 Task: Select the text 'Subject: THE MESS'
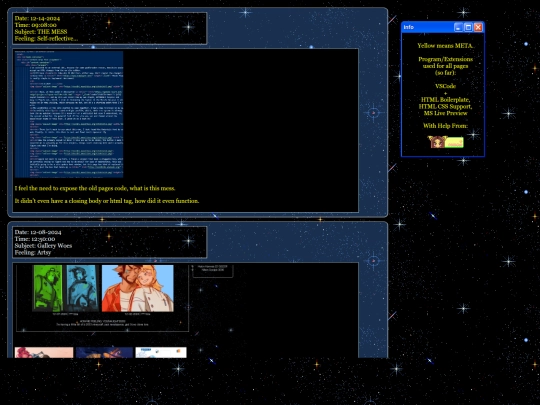pos(41,32)
